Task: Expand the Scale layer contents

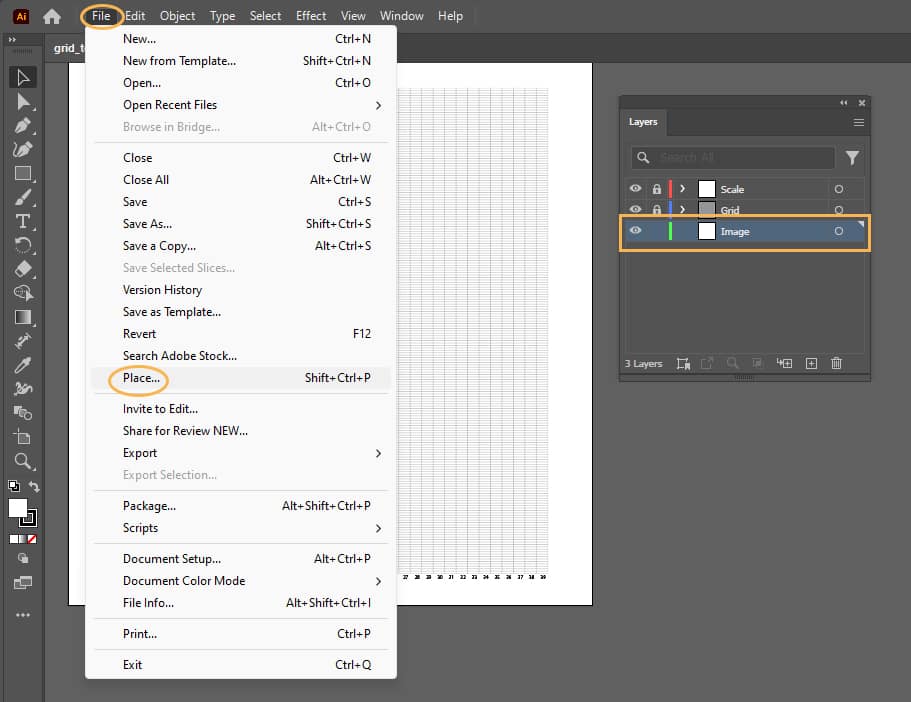Action: click(683, 188)
